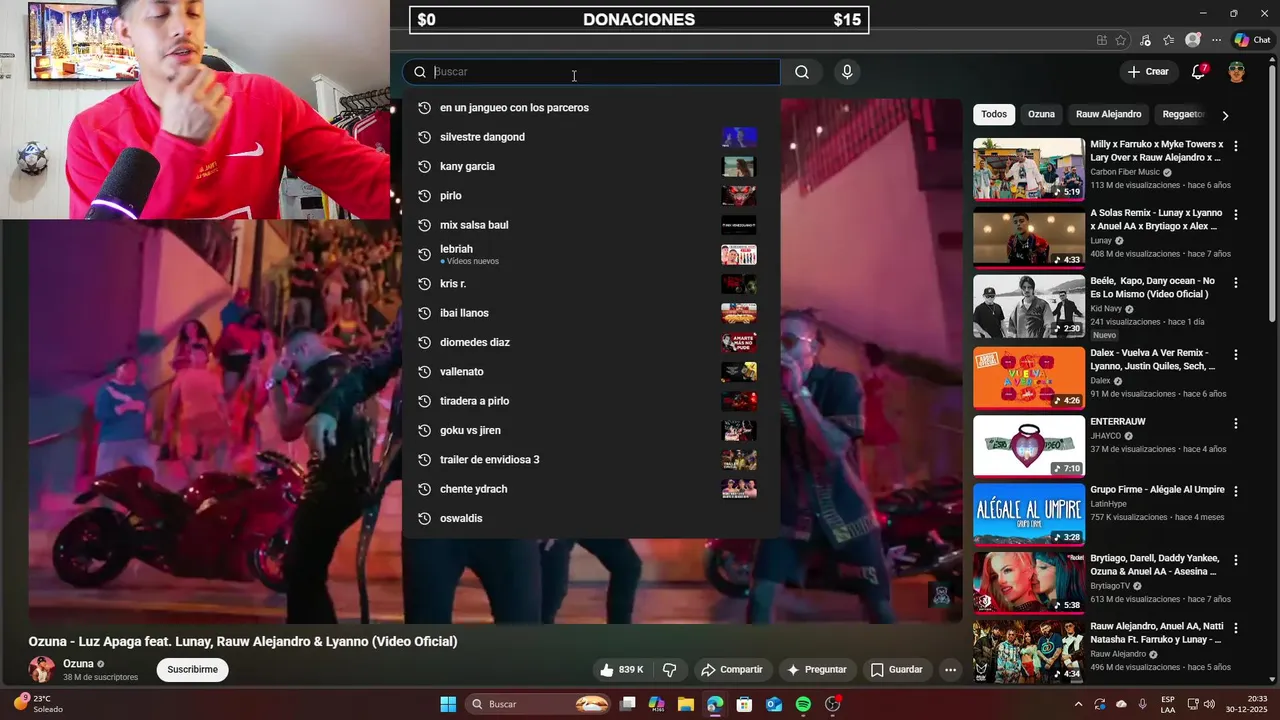Open the YouTube account avatar menu
Image resolution: width=1280 pixels, height=720 pixels.
tap(1237, 72)
